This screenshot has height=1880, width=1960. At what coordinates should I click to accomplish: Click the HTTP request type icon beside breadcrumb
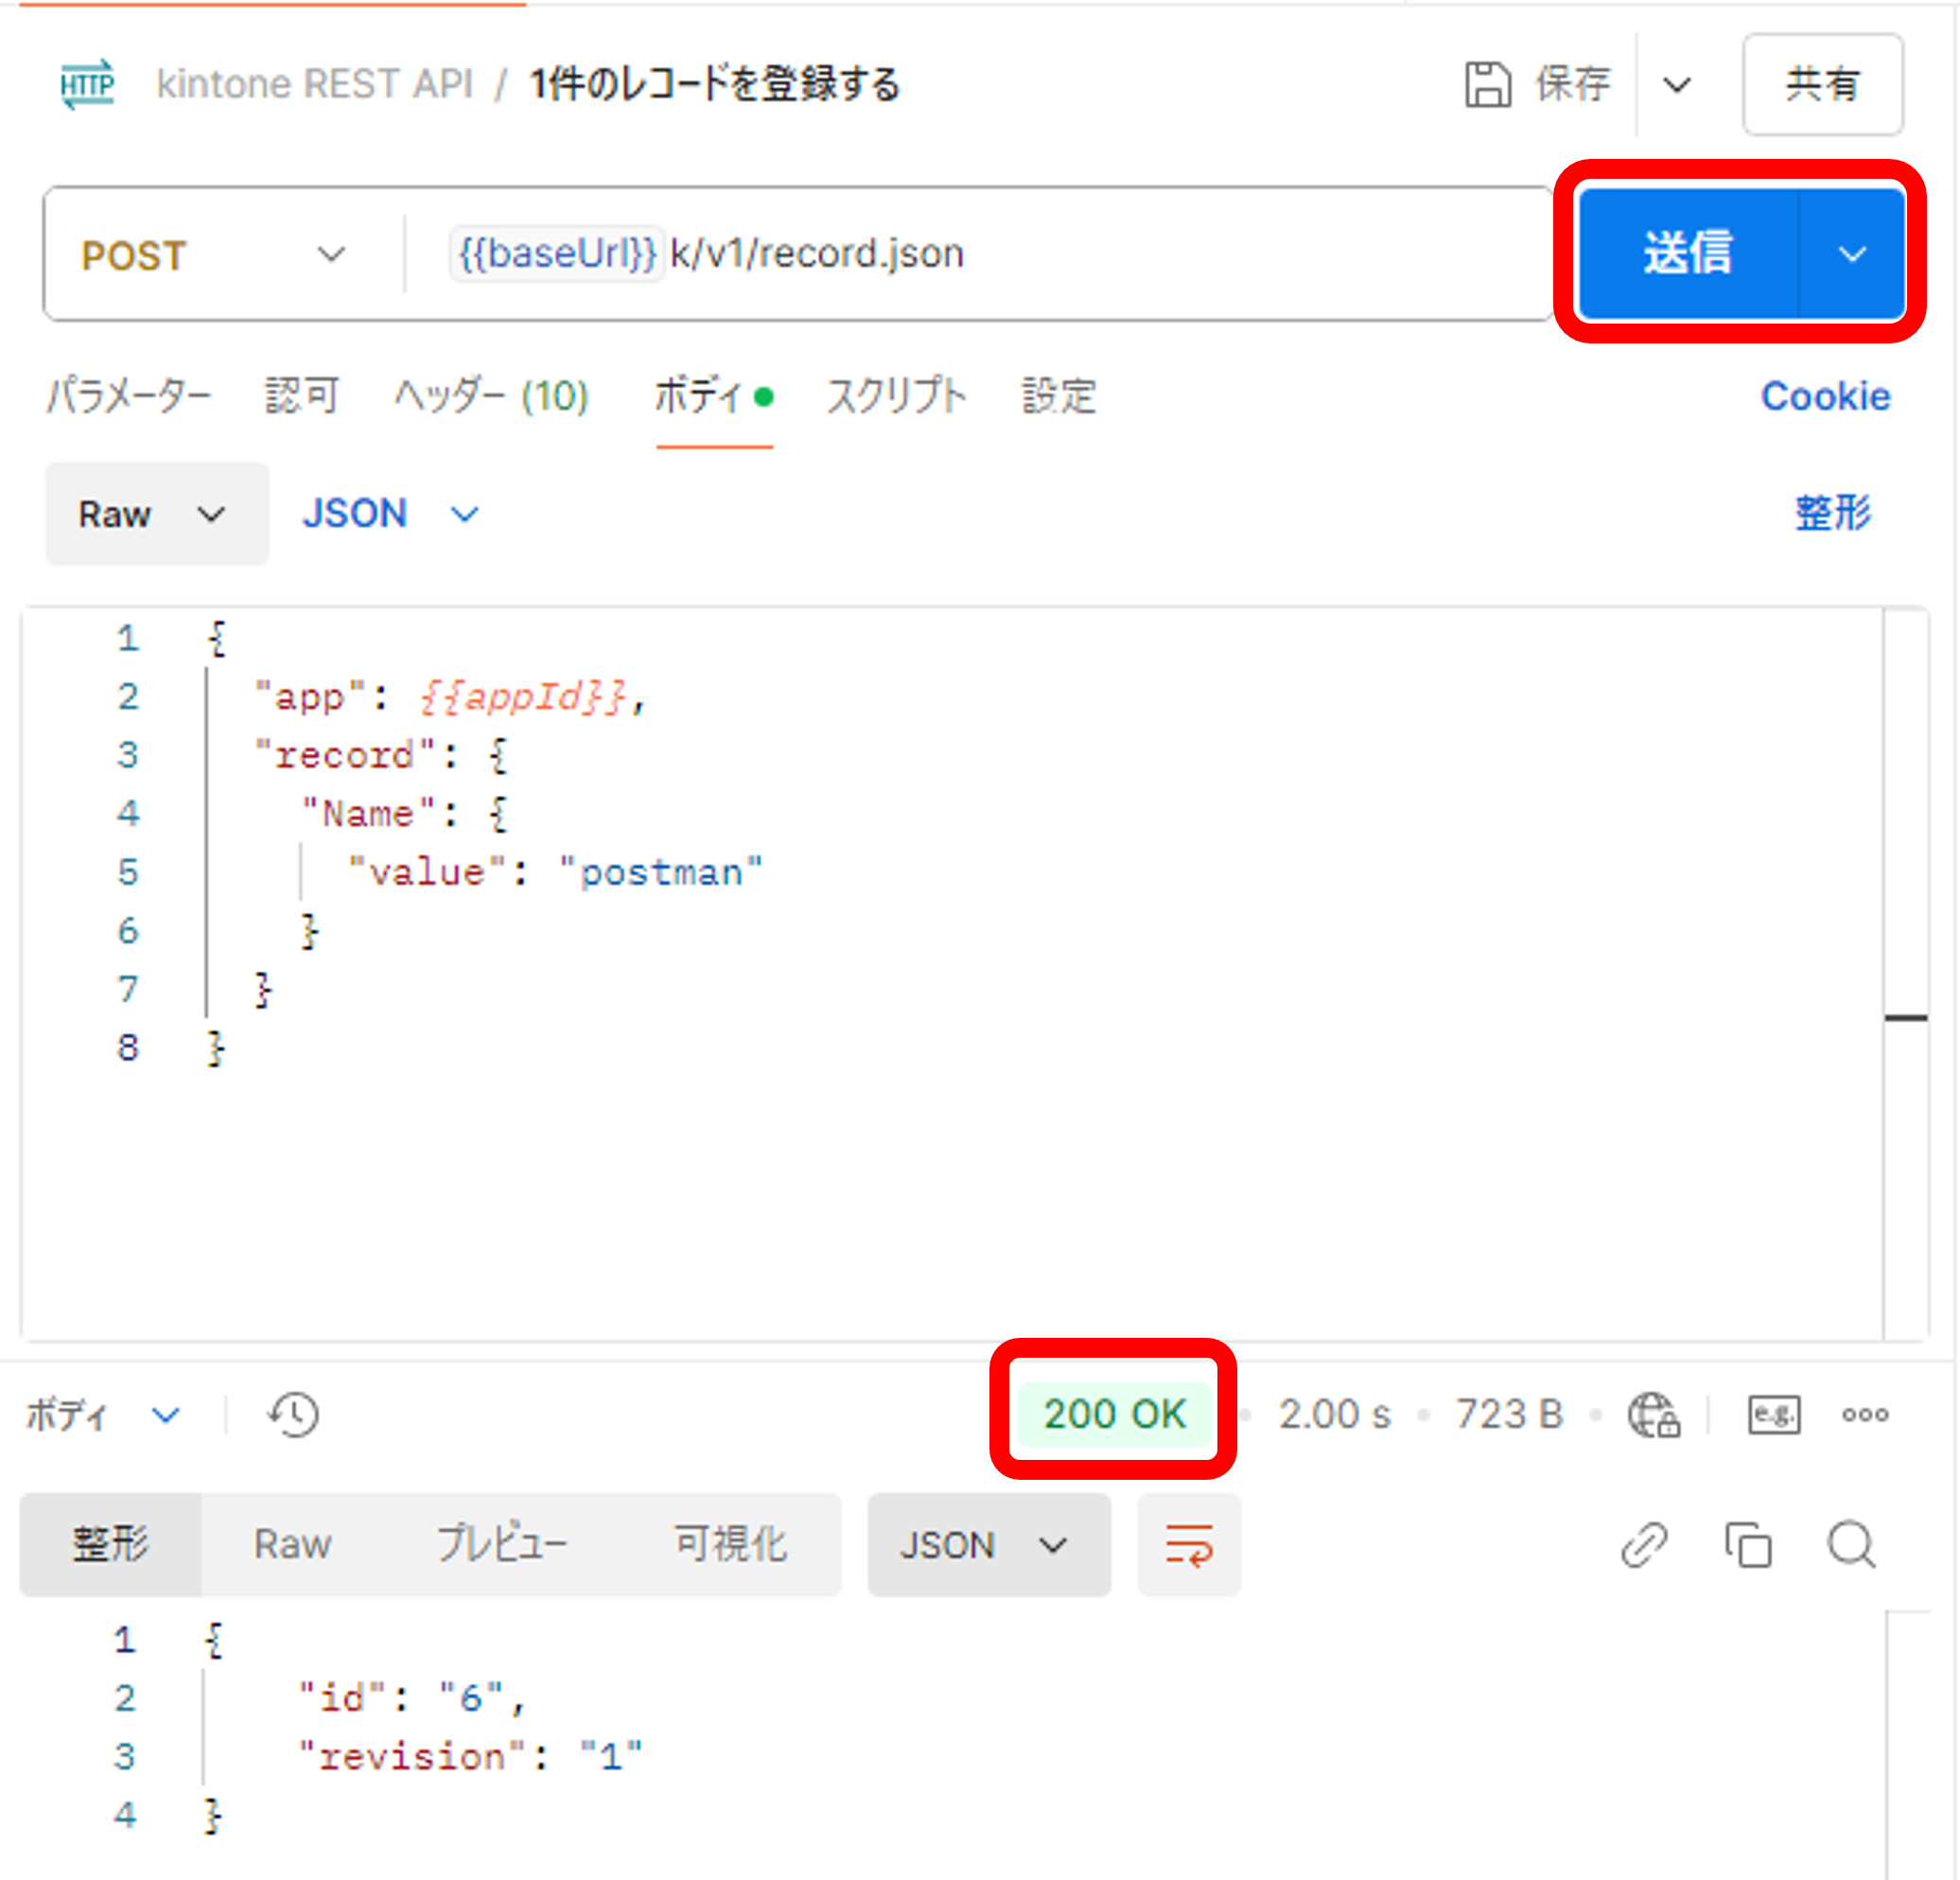(88, 85)
